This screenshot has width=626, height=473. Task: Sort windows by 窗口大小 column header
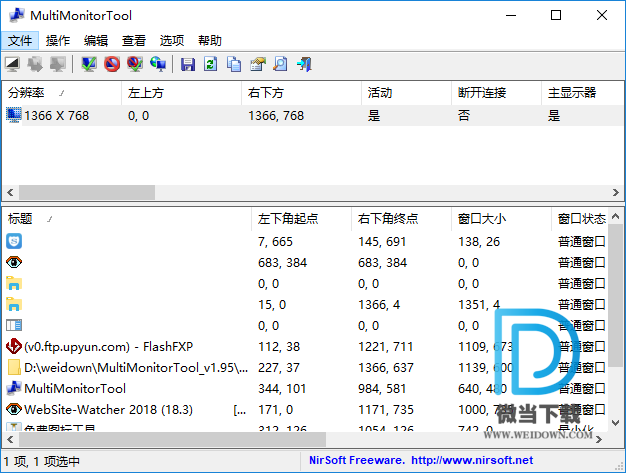501,219
